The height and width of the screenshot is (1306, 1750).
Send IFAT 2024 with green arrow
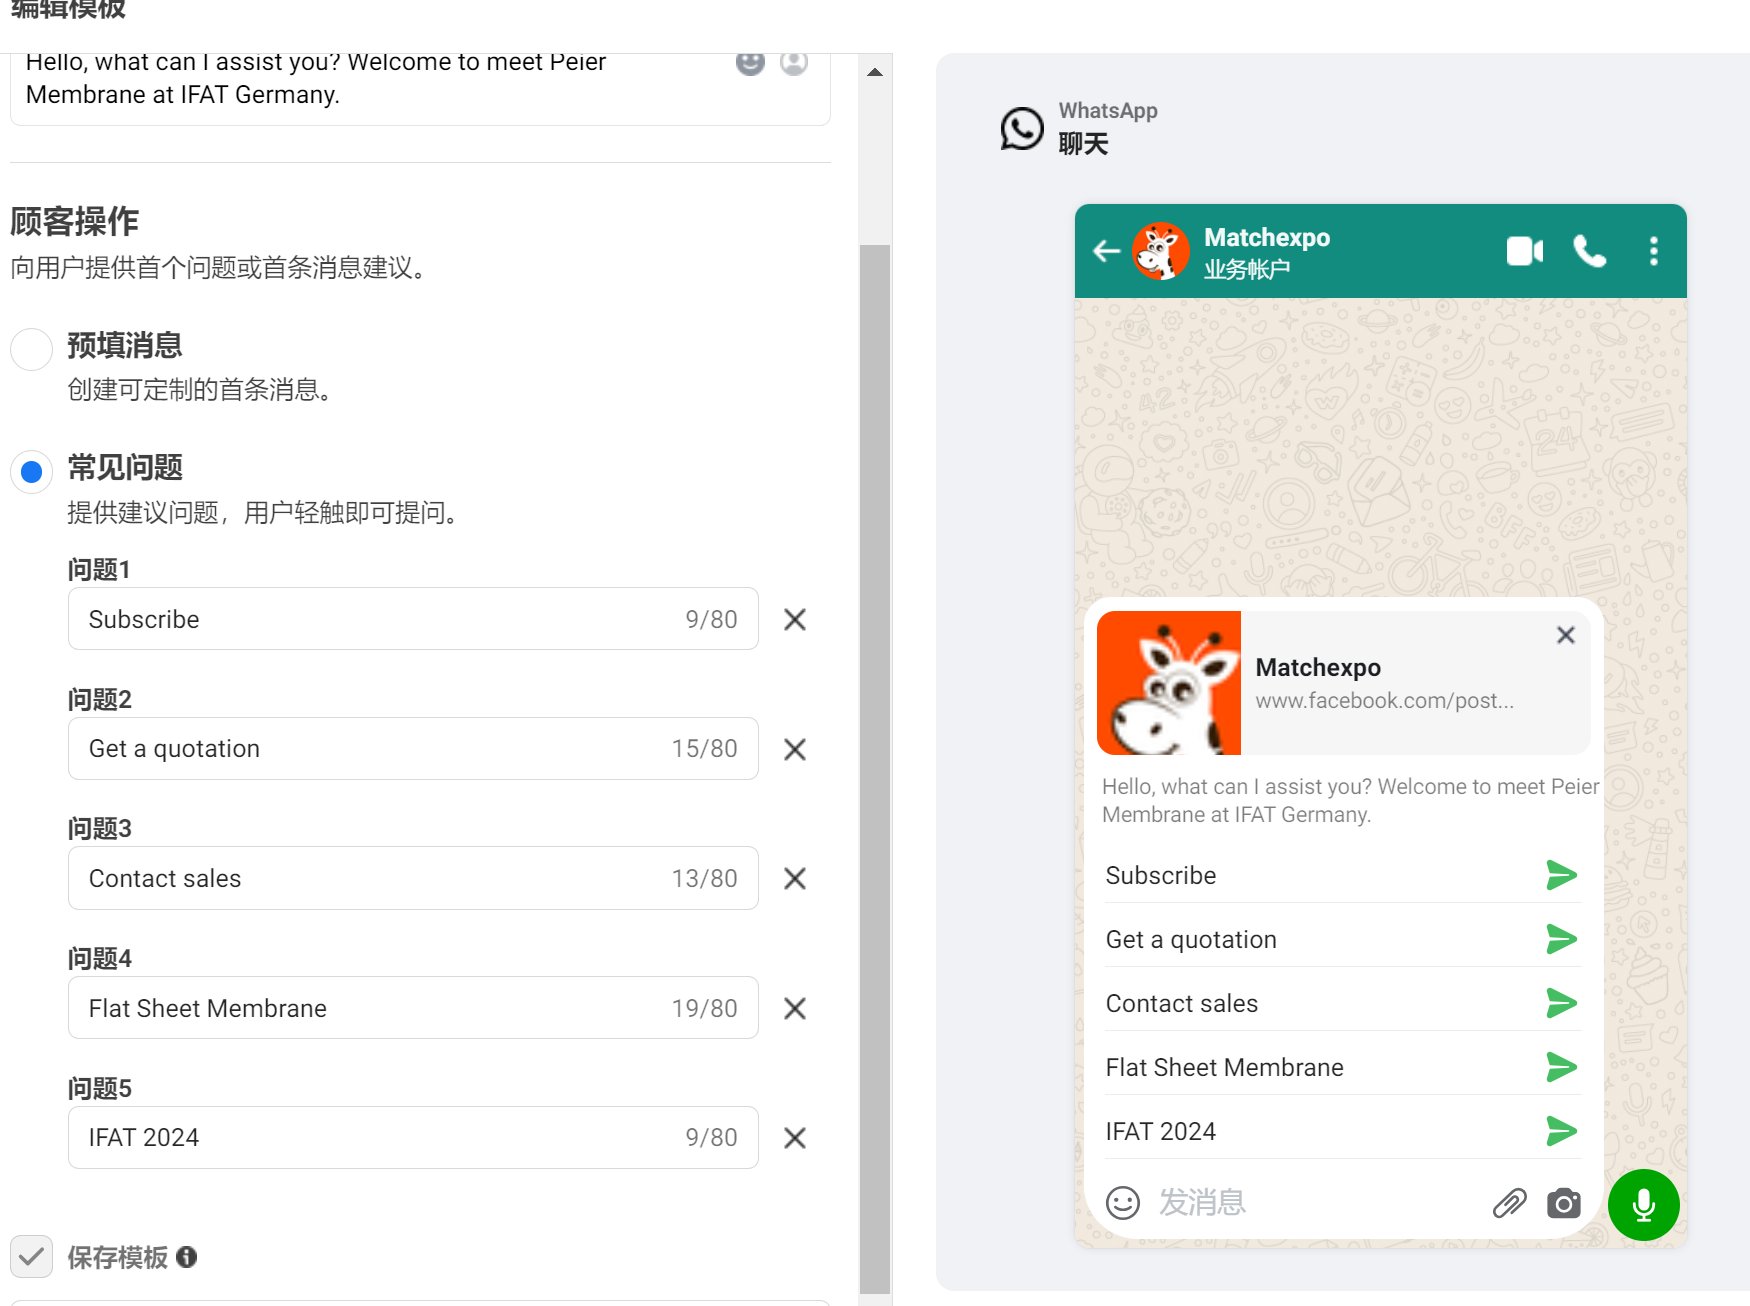point(1561,1131)
